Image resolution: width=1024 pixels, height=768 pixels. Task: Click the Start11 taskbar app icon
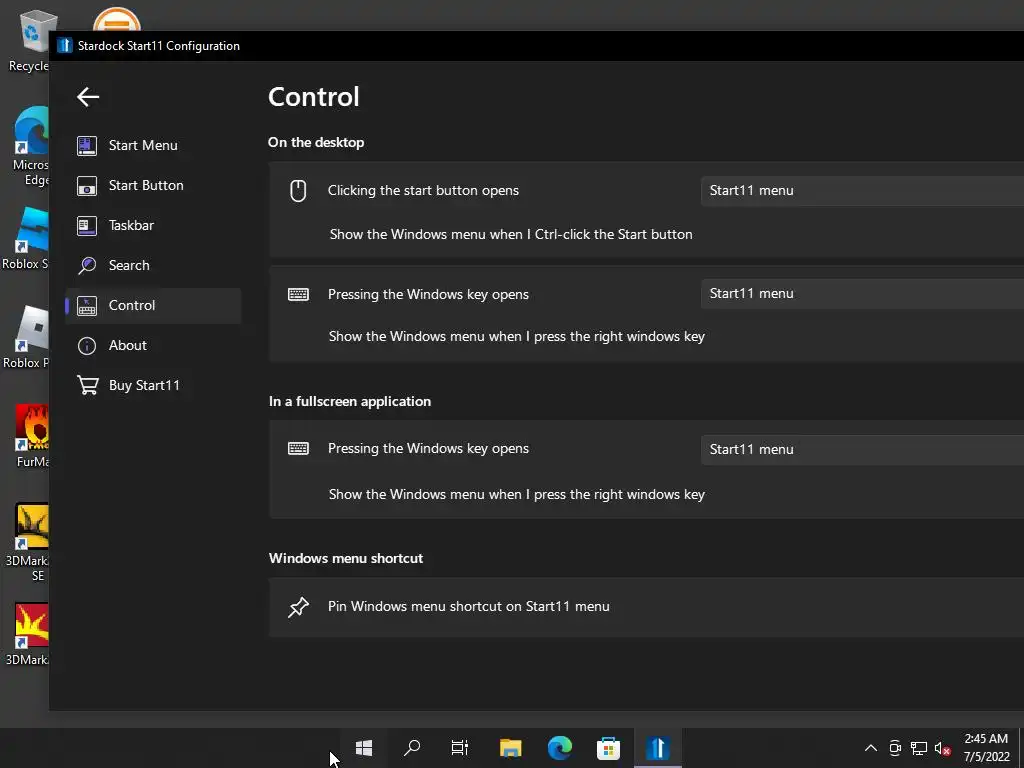click(x=658, y=748)
